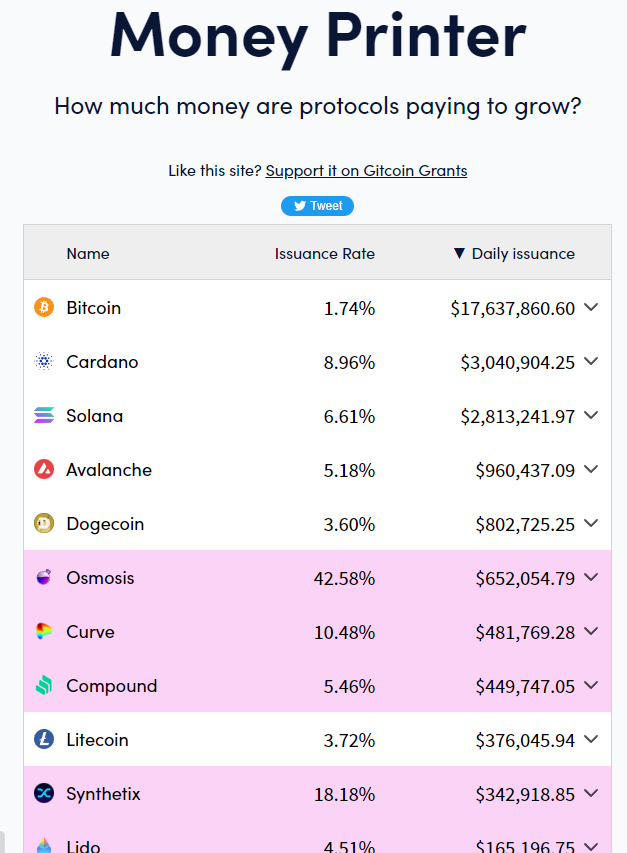Expand the Osmosis row details chevron
The image size is (627, 853).
point(590,578)
